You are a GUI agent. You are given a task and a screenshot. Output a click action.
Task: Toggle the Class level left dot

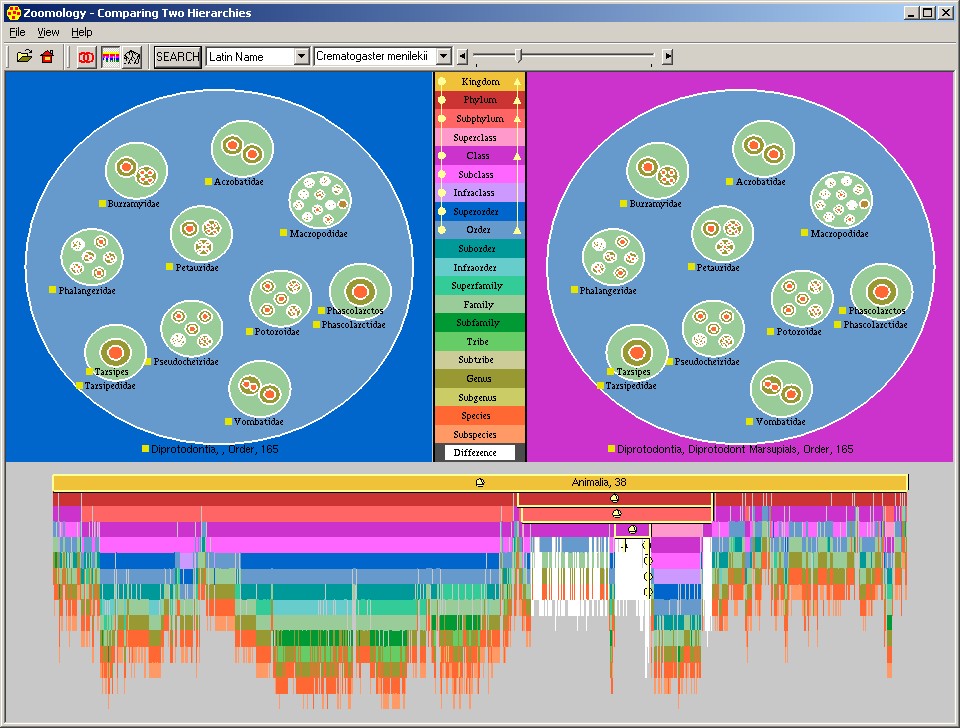coord(442,156)
